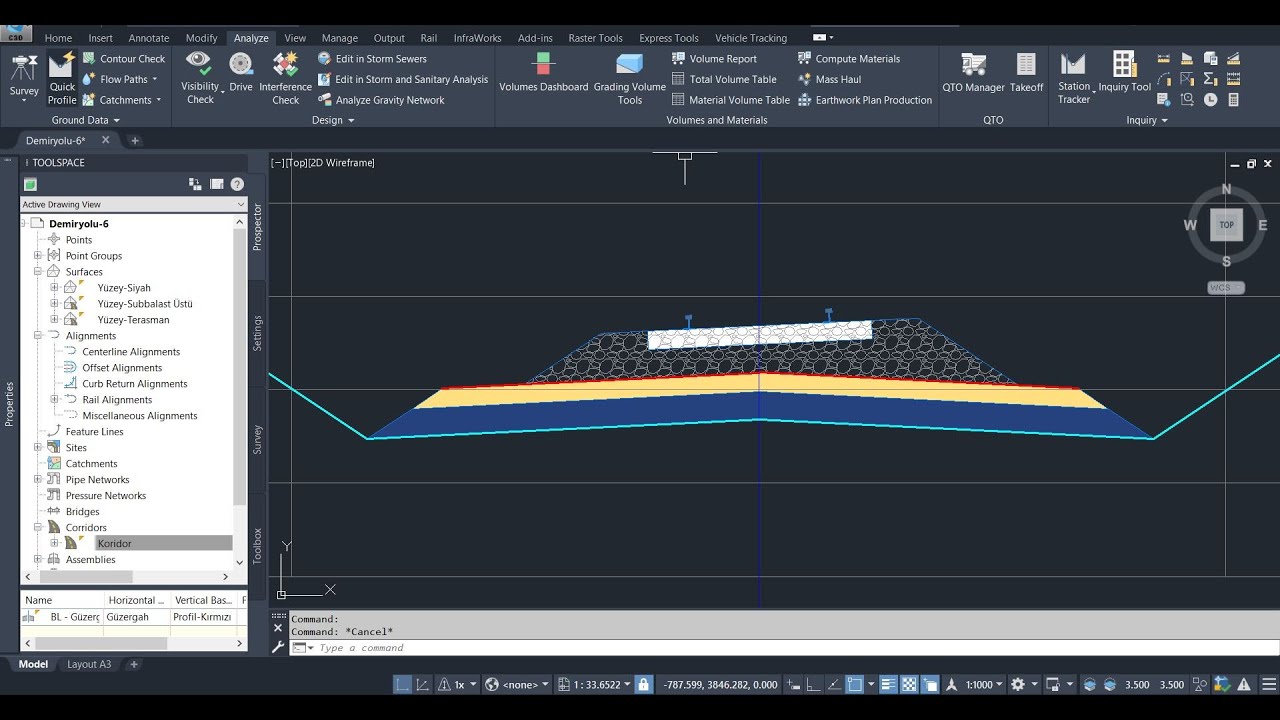Viewport: 1280px width, 720px height.
Task: Run the Interference Check
Action: coord(286,78)
